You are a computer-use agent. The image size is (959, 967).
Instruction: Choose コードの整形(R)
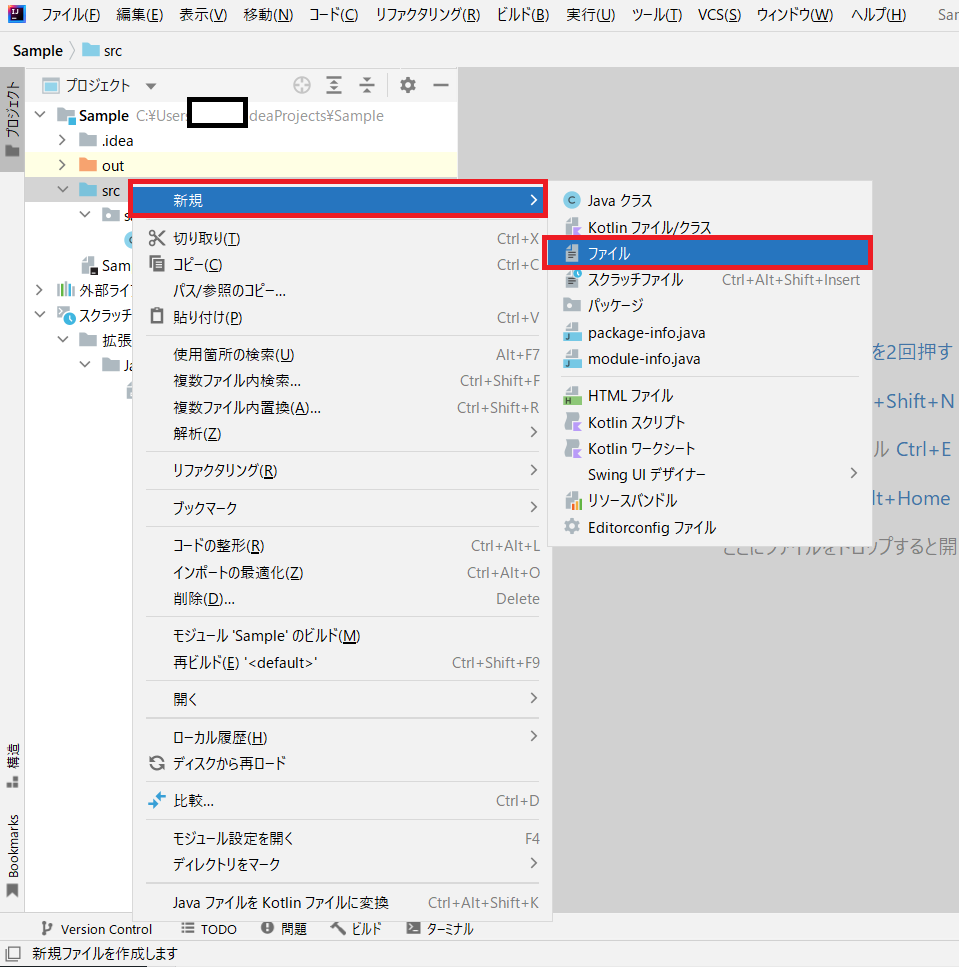[x=342, y=546]
